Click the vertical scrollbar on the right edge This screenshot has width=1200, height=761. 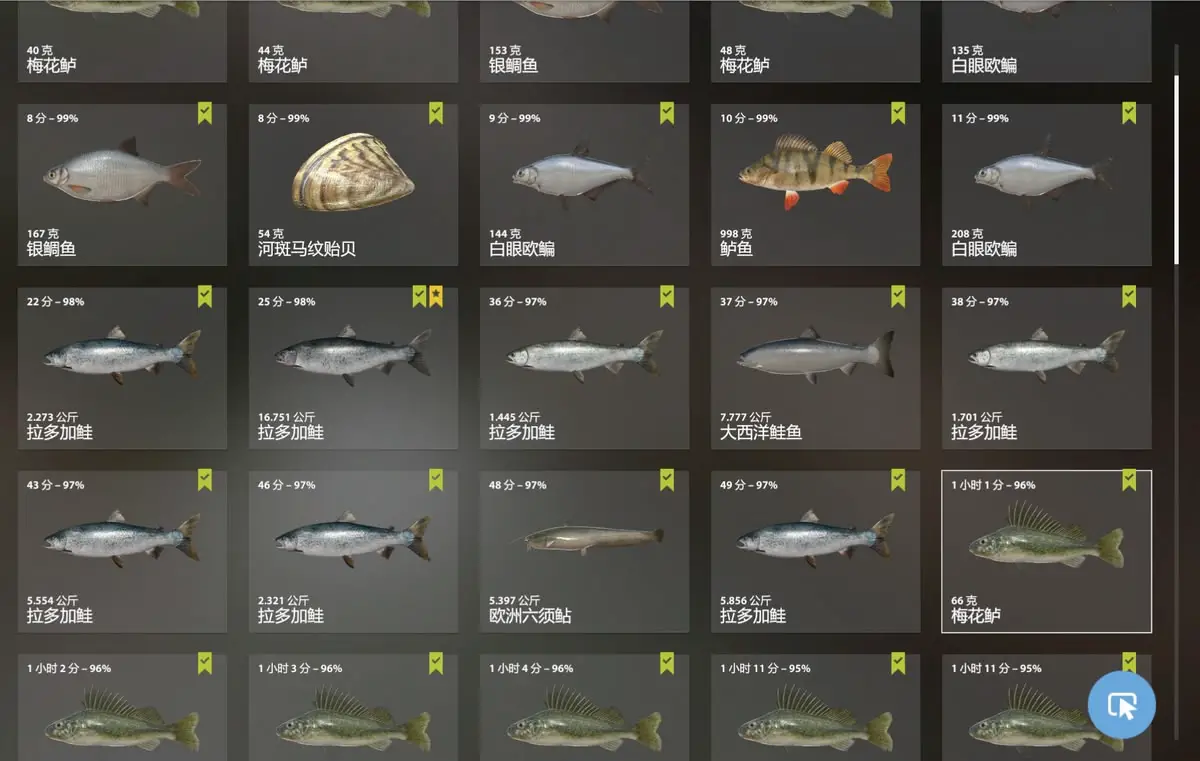1176,155
